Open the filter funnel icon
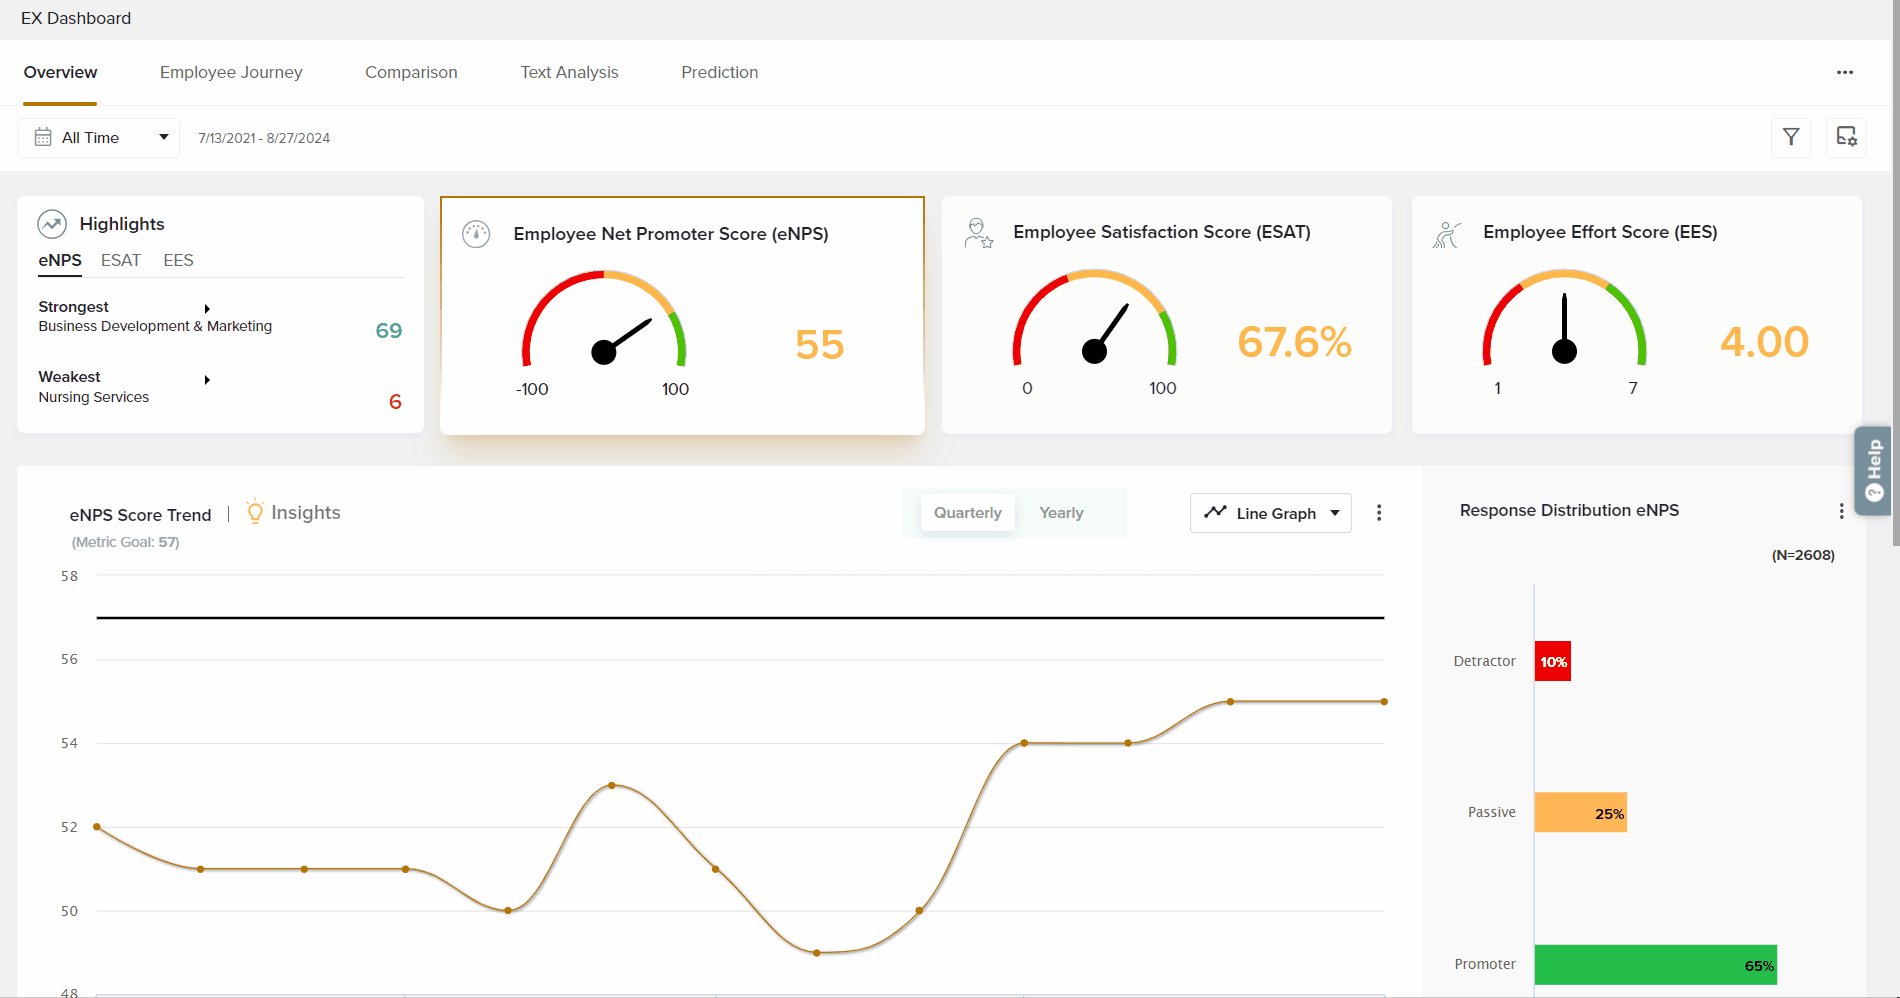 1791,137
